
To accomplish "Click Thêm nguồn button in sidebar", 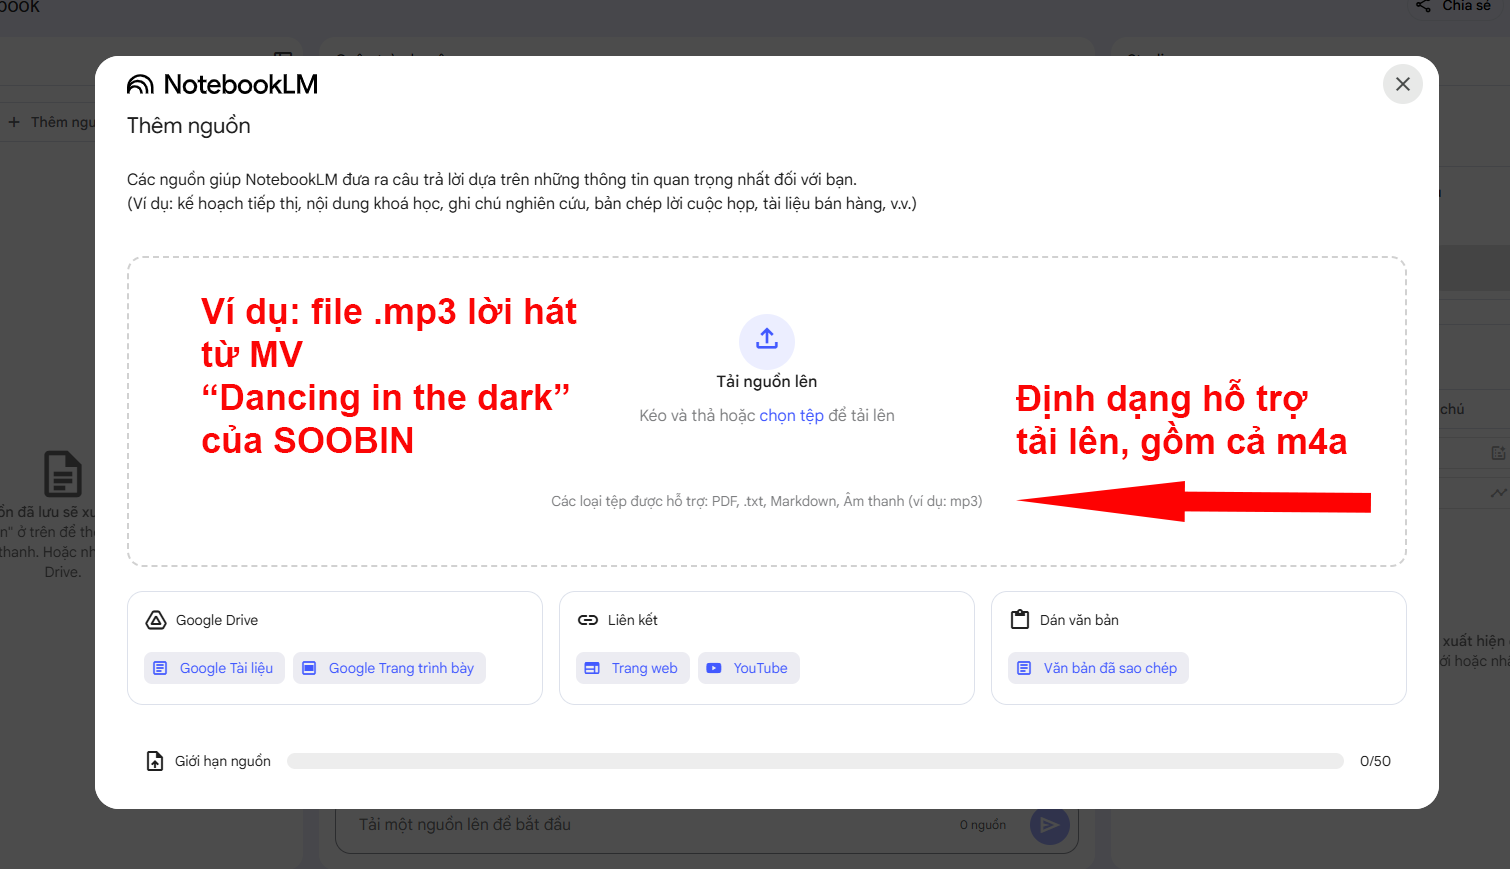I will click(50, 122).
